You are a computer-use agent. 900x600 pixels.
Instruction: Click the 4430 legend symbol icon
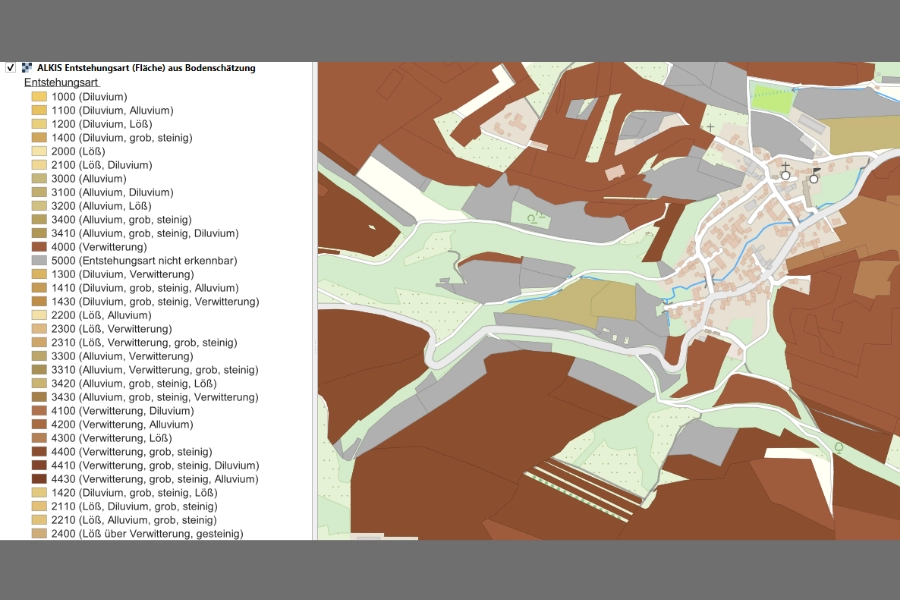point(39,479)
